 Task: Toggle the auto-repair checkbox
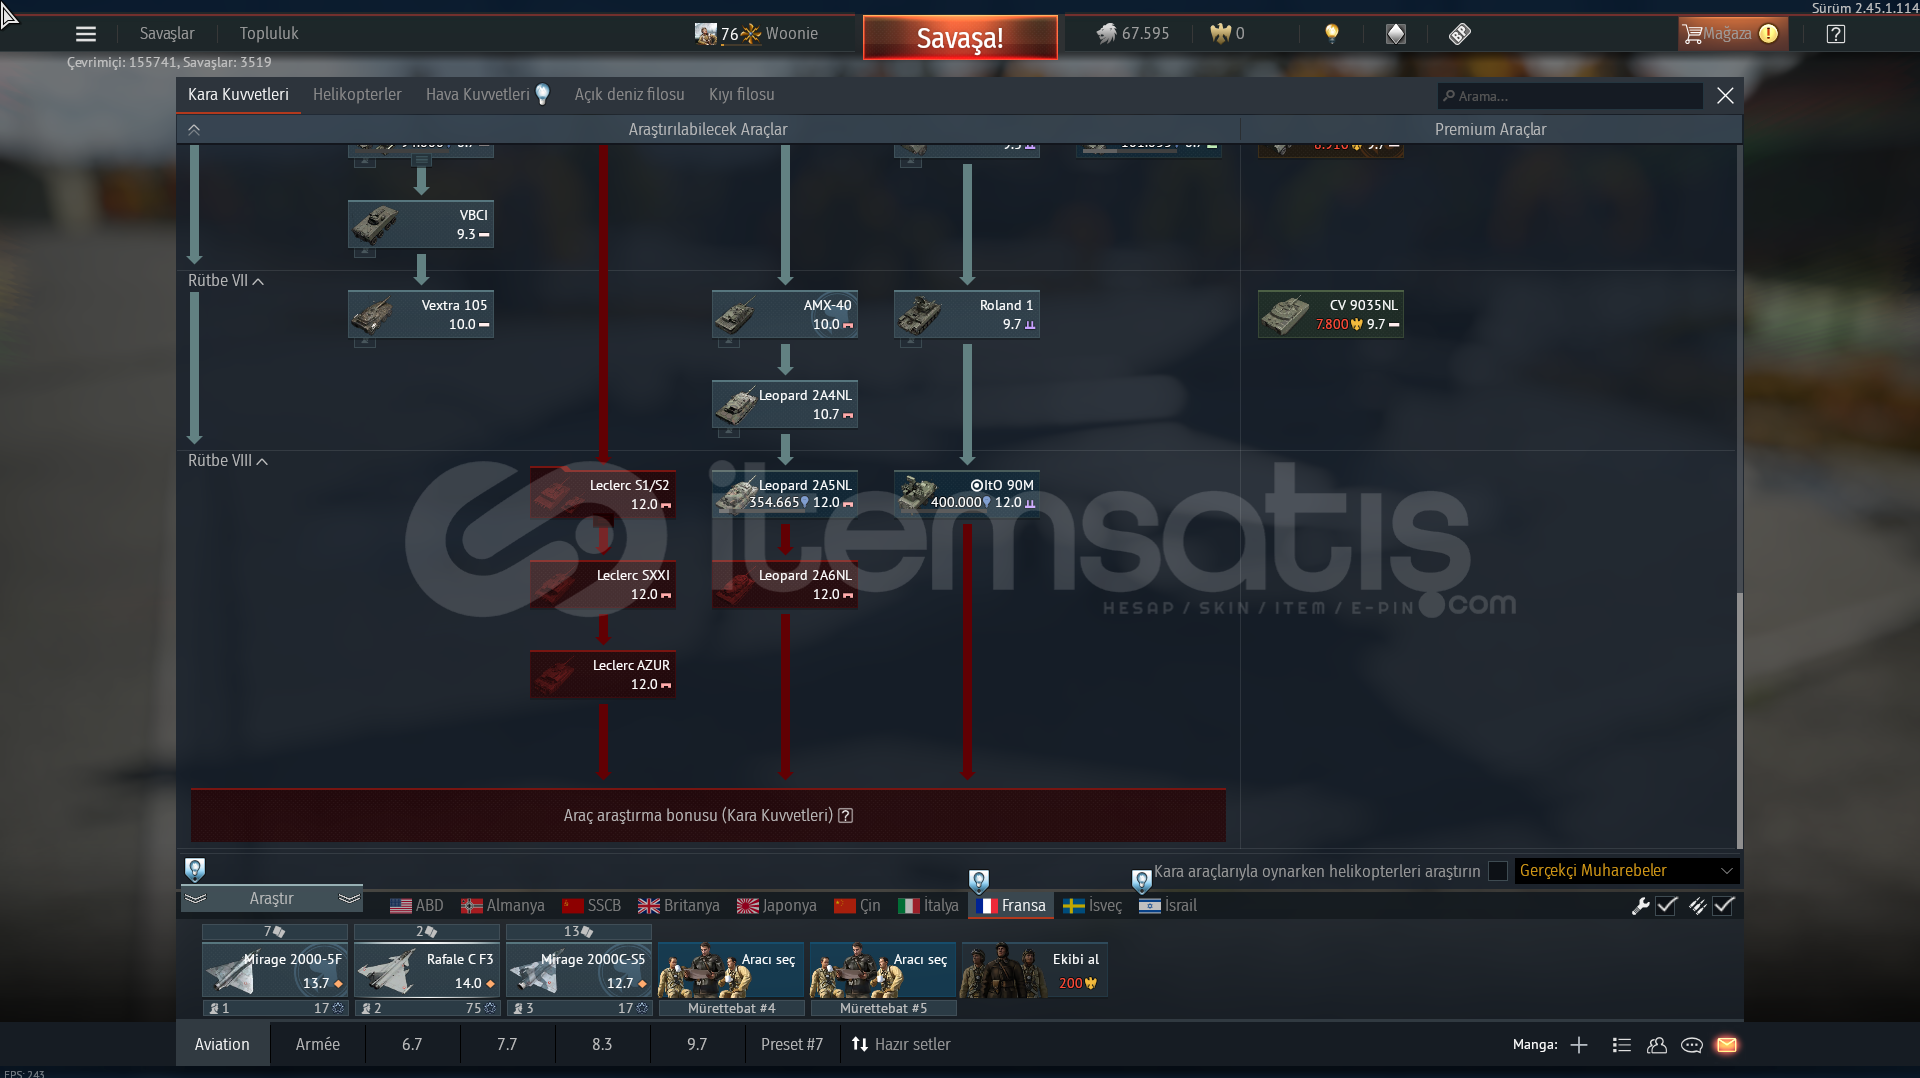coord(1666,906)
